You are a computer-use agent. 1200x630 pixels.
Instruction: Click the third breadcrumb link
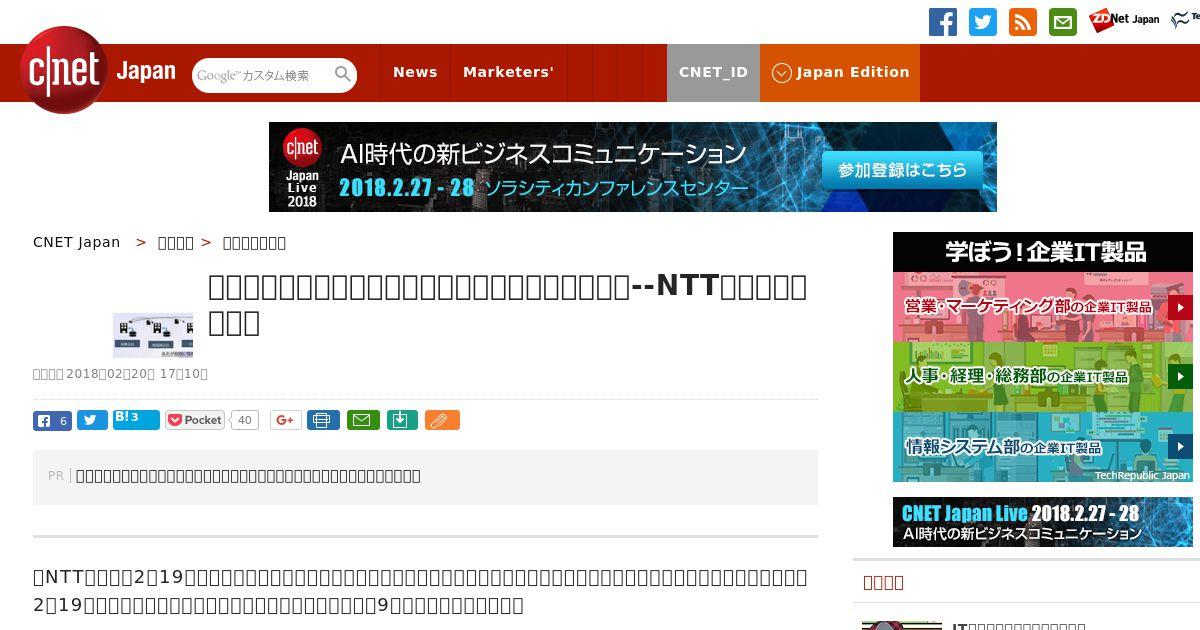pyautogui.click(x=254, y=242)
